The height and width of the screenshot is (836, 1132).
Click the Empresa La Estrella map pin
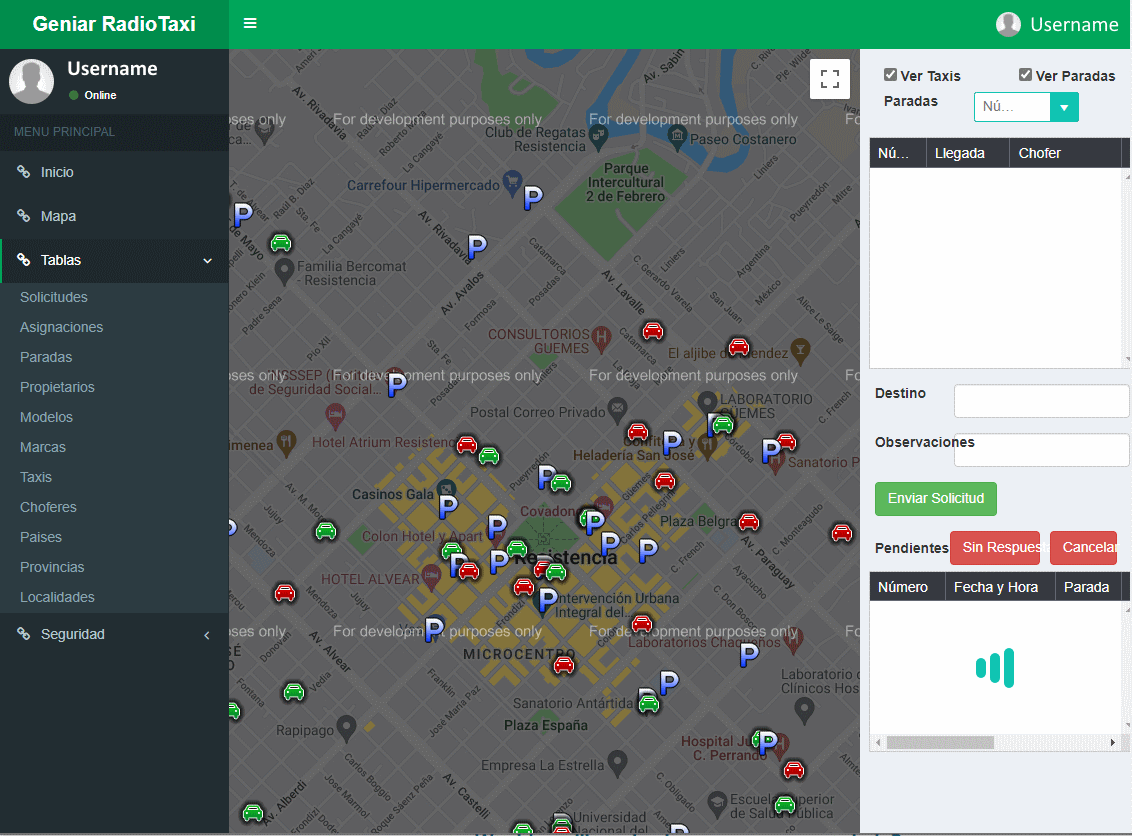point(617,762)
